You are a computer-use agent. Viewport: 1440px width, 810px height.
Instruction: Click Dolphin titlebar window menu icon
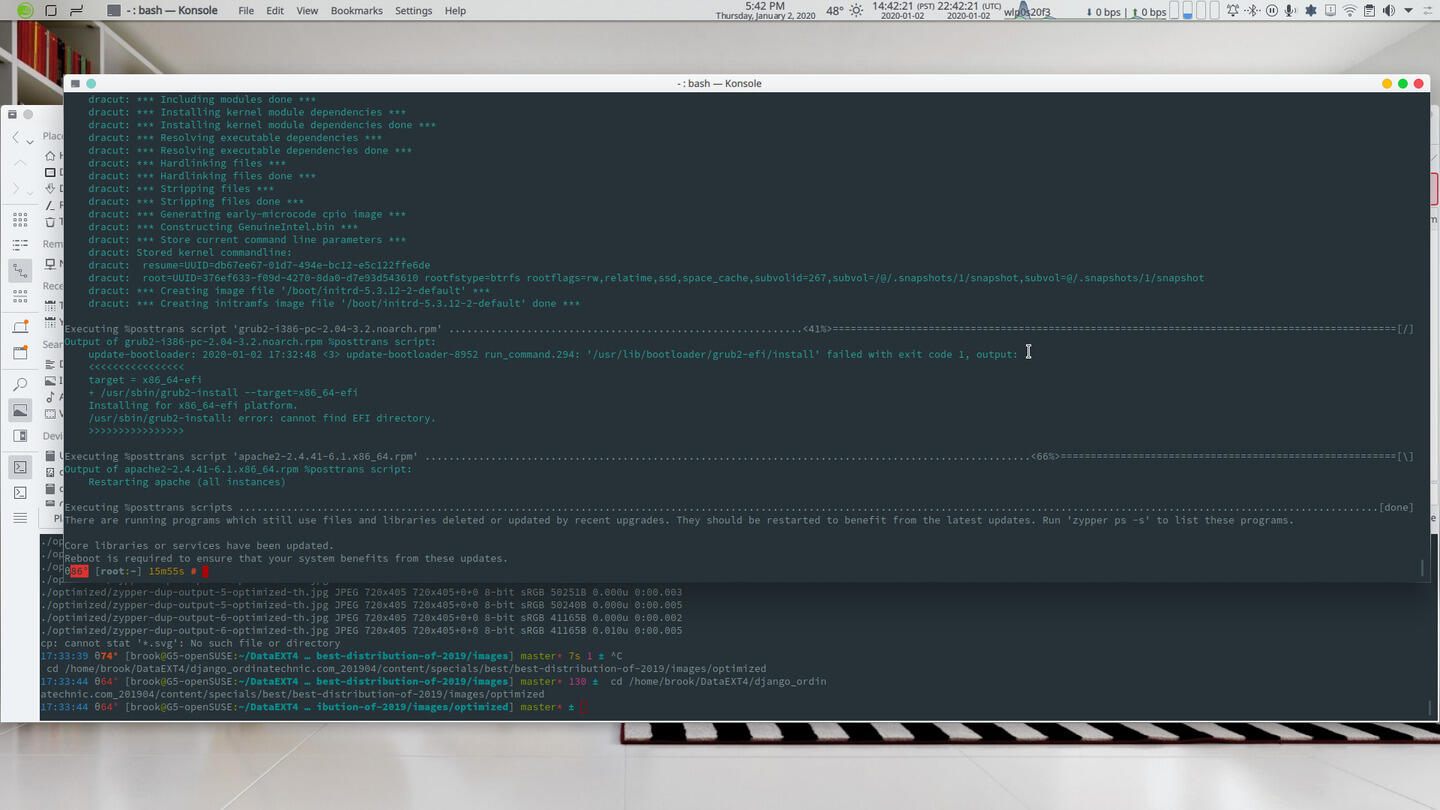tap(12, 114)
